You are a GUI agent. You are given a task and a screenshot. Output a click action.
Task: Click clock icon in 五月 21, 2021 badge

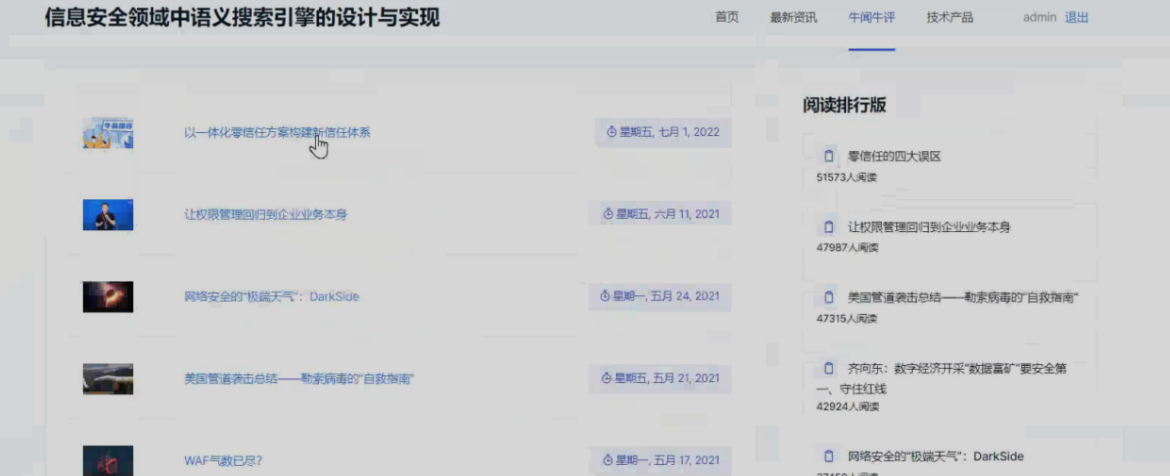pos(607,378)
